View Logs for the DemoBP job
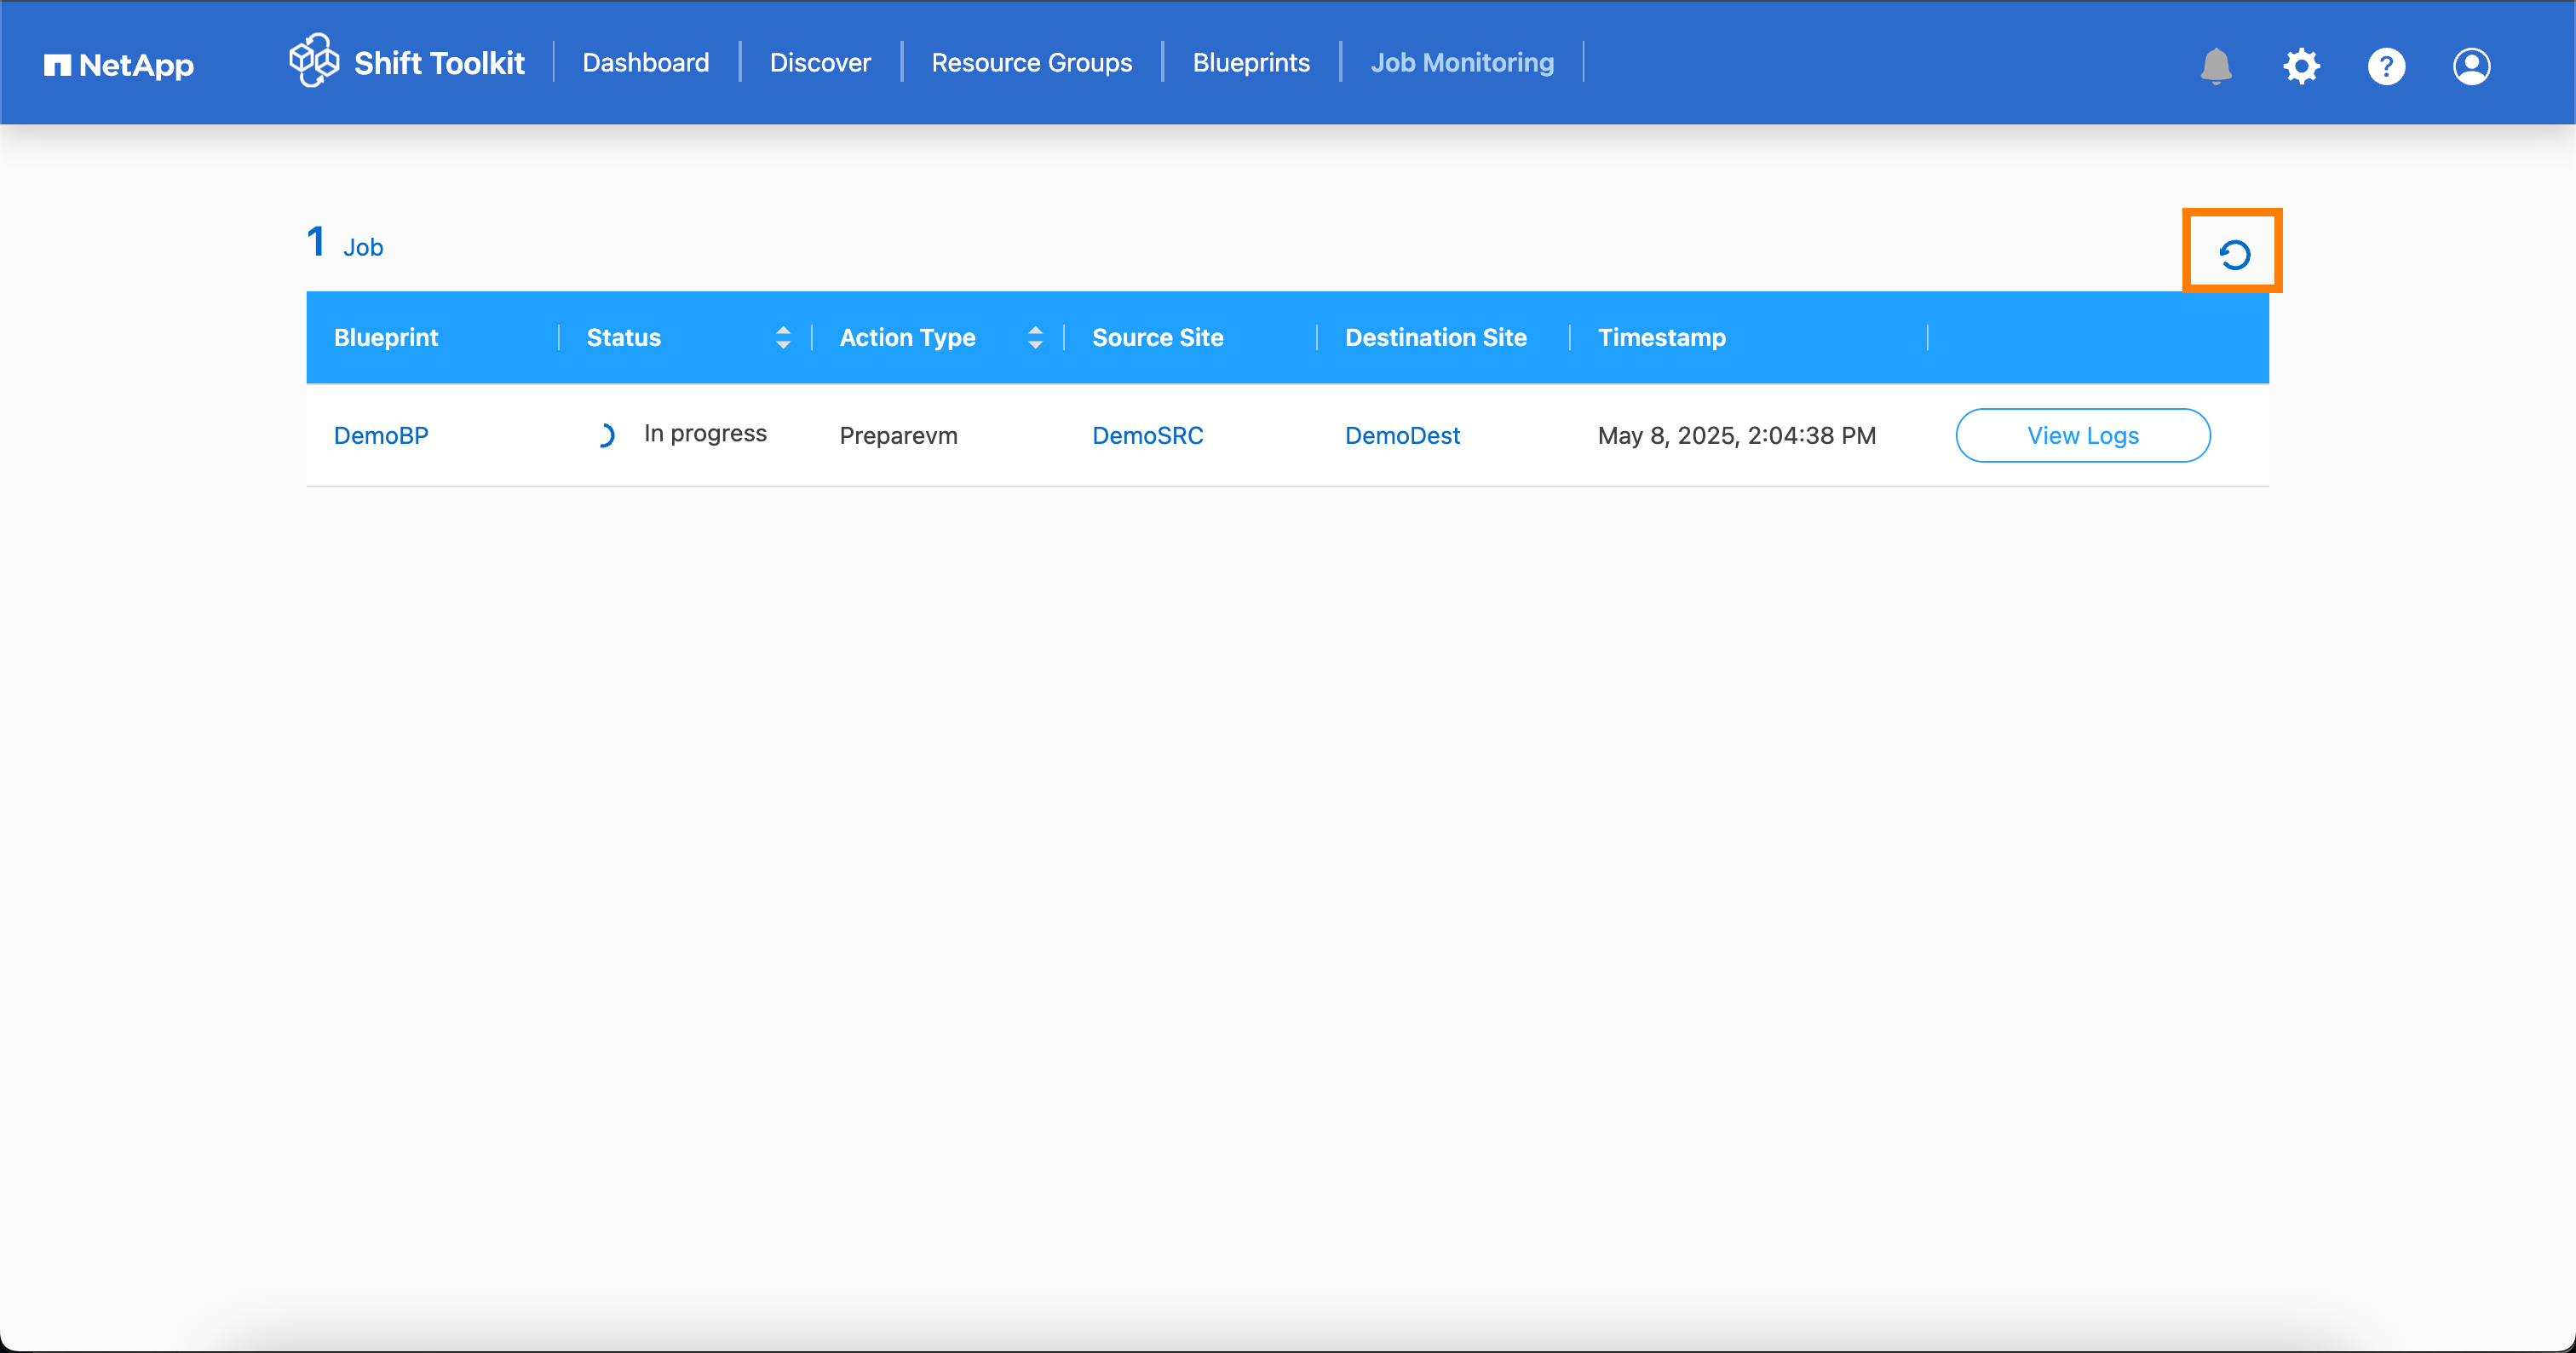The height and width of the screenshot is (1353, 2576). 2083,435
